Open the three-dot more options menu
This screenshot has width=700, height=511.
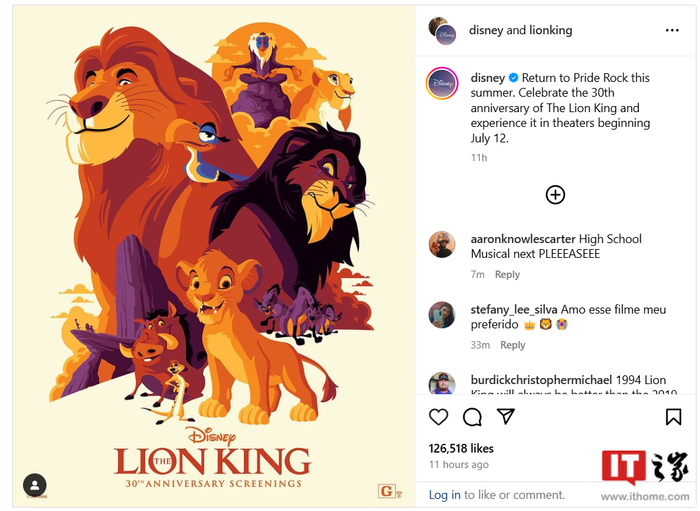tap(672, 30)
